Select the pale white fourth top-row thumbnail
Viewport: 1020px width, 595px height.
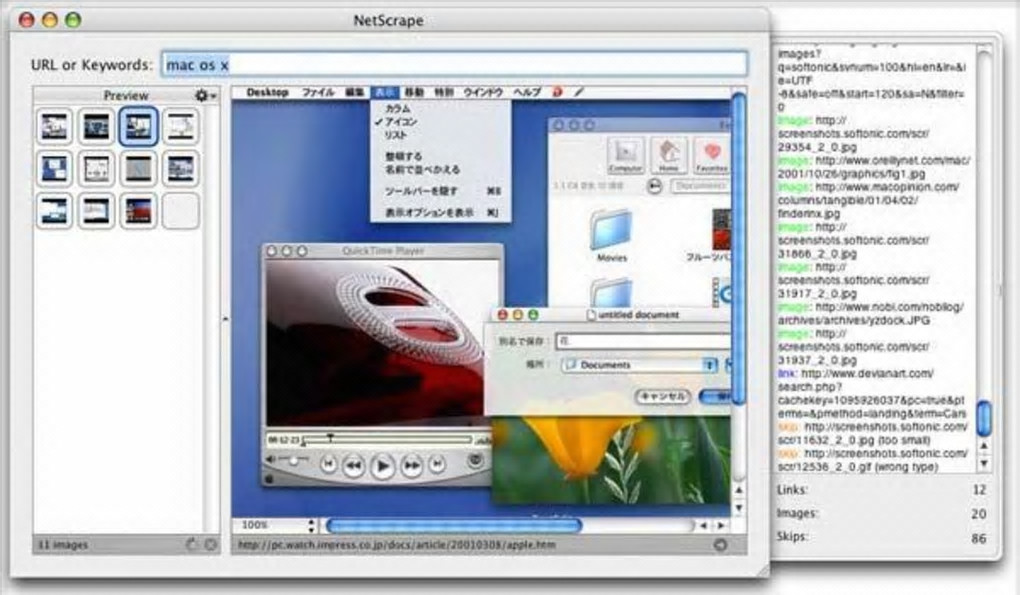(x=181, y=126)
